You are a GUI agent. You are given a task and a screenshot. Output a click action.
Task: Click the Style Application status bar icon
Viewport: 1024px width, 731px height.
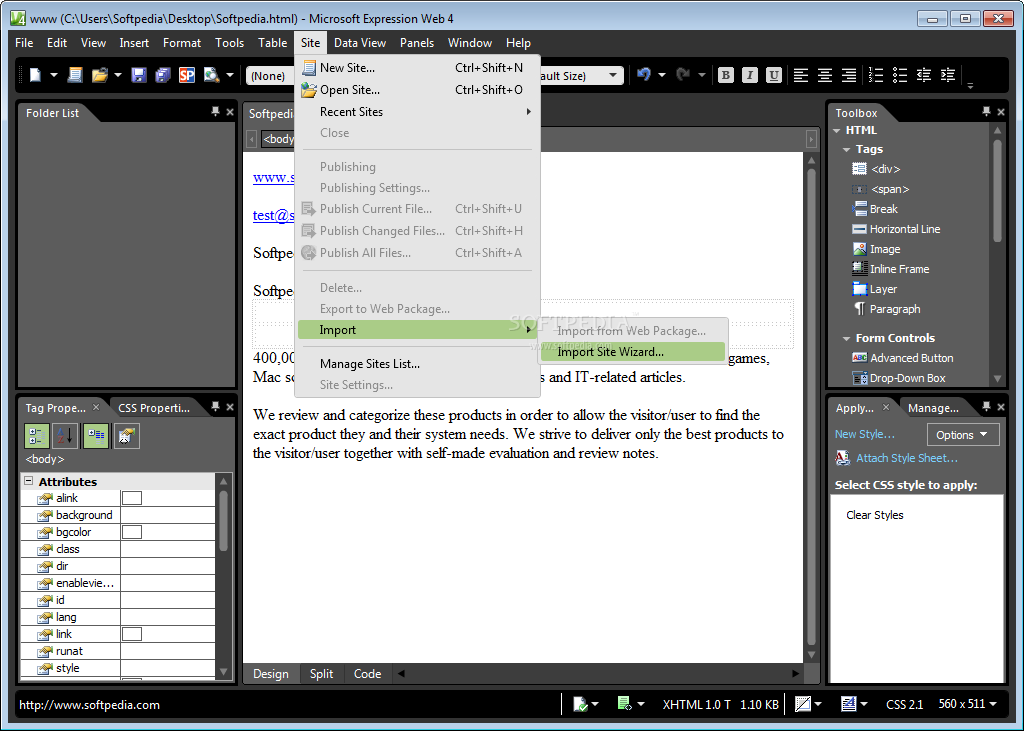pyautogui.click(x=848, y=704)
